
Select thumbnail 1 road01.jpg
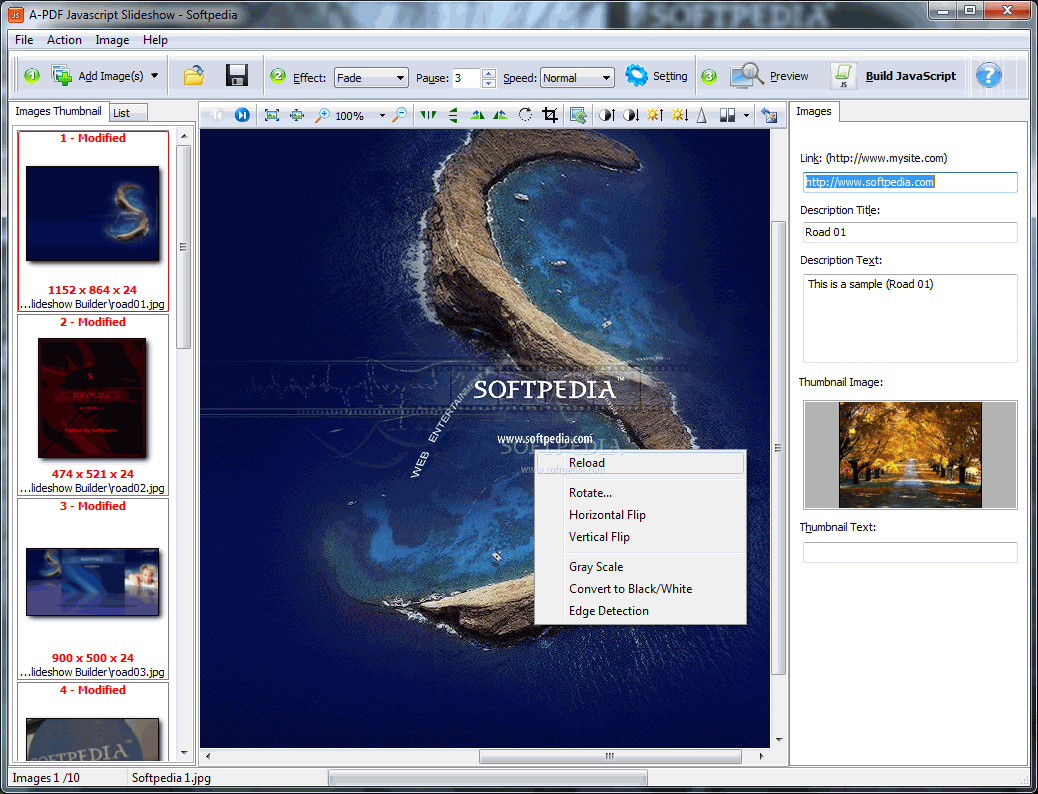pyautogui.click(x=93, y=221)
